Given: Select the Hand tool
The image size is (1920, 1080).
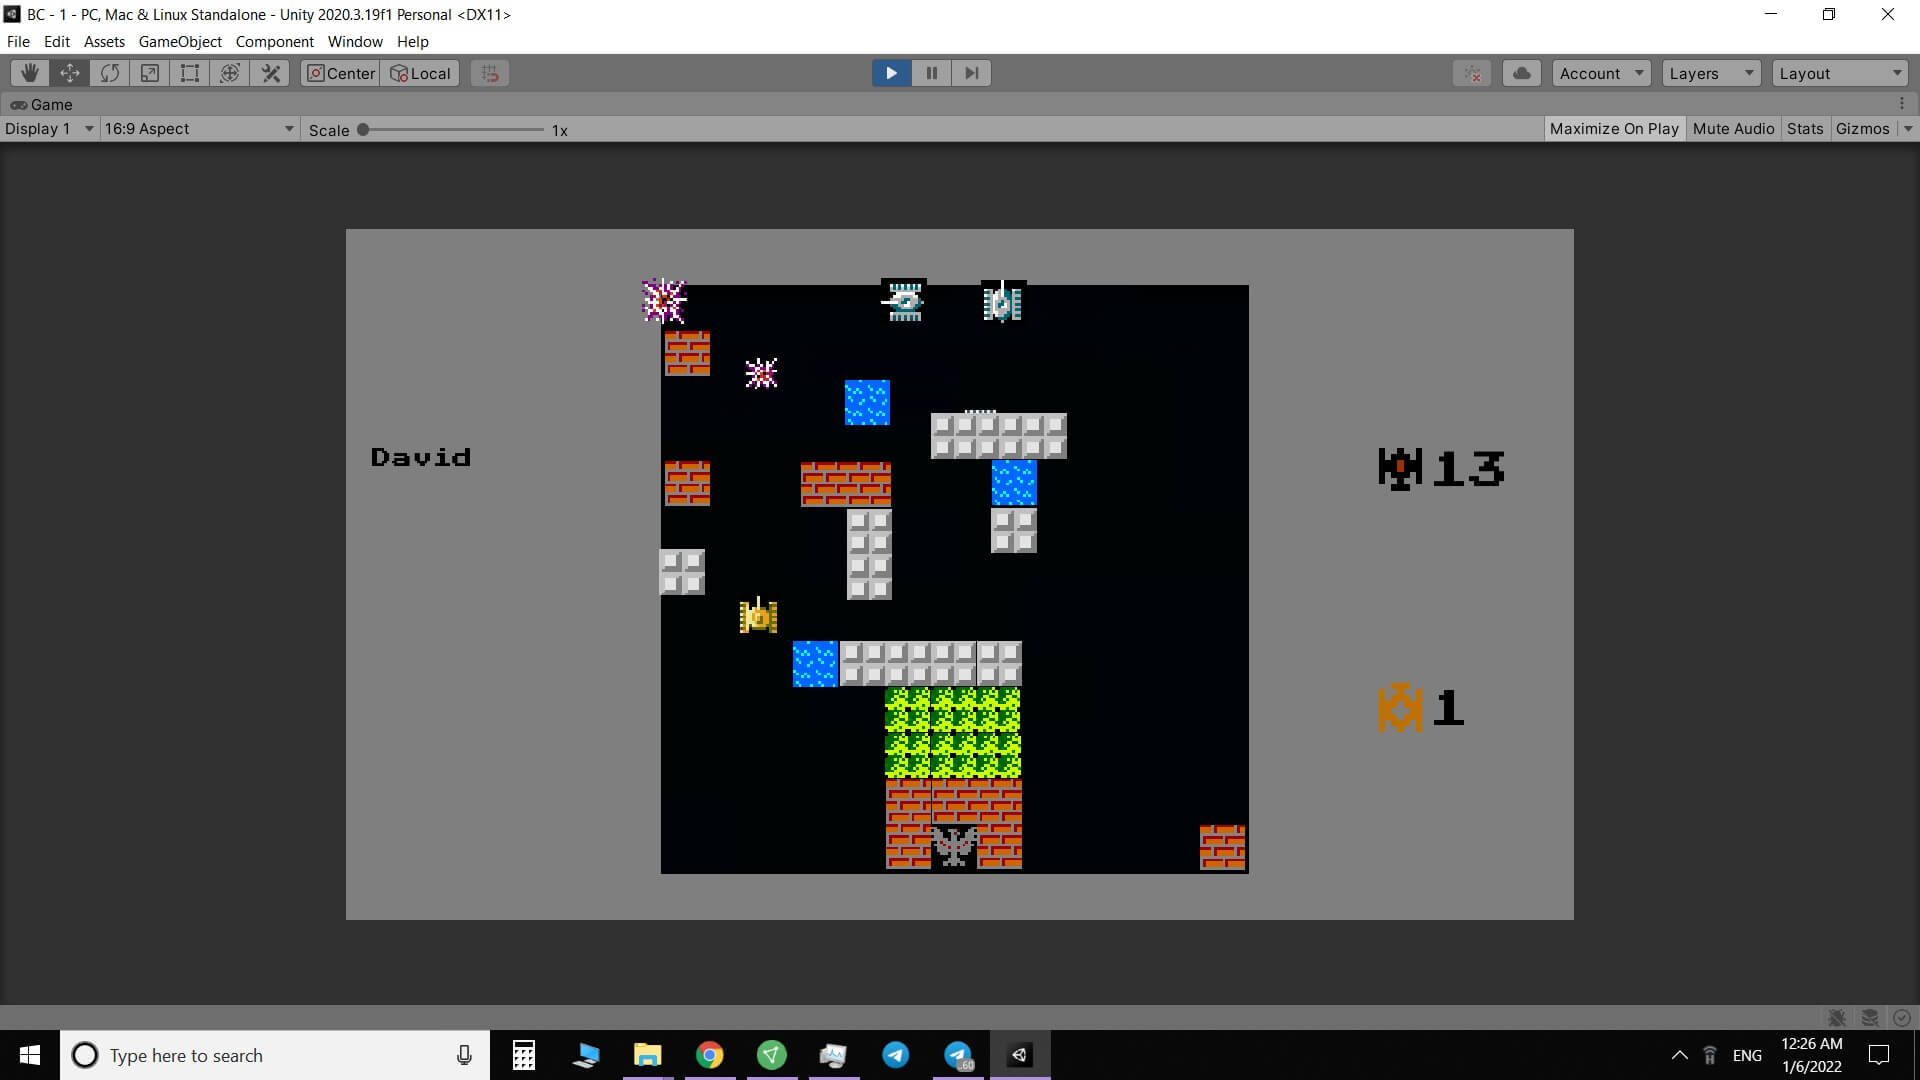Looking at the screenshot, I should coord(30,73).
